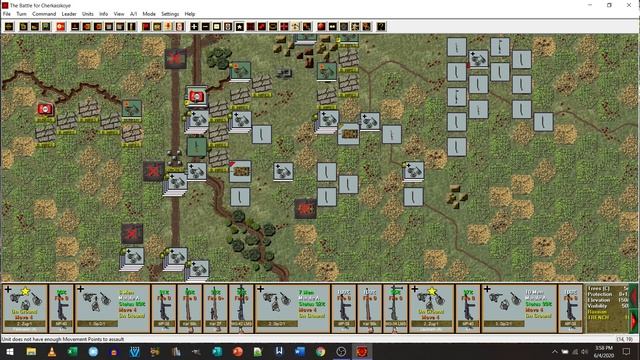640x360 pixels.
Task: Expand the system tray hidden icons chevron
Action: (x=555, y=351)
